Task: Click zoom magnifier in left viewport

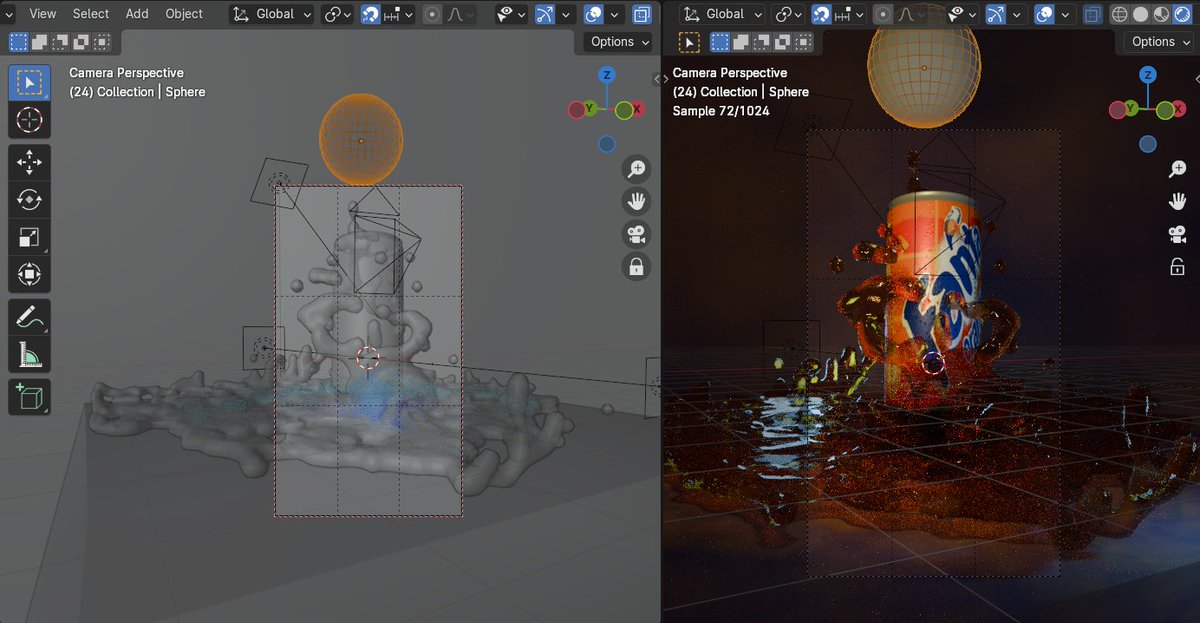Action: [x=636, y=169]
